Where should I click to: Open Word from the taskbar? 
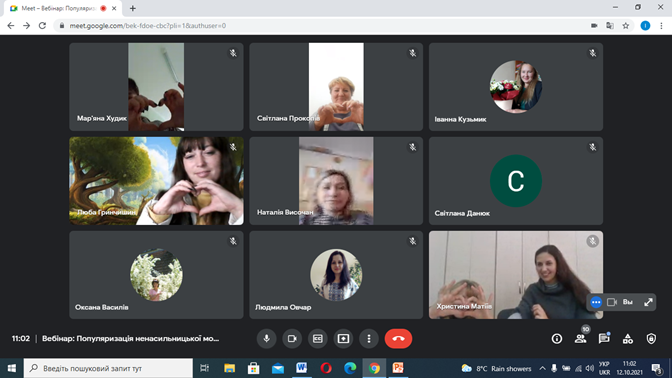point(302,368)
